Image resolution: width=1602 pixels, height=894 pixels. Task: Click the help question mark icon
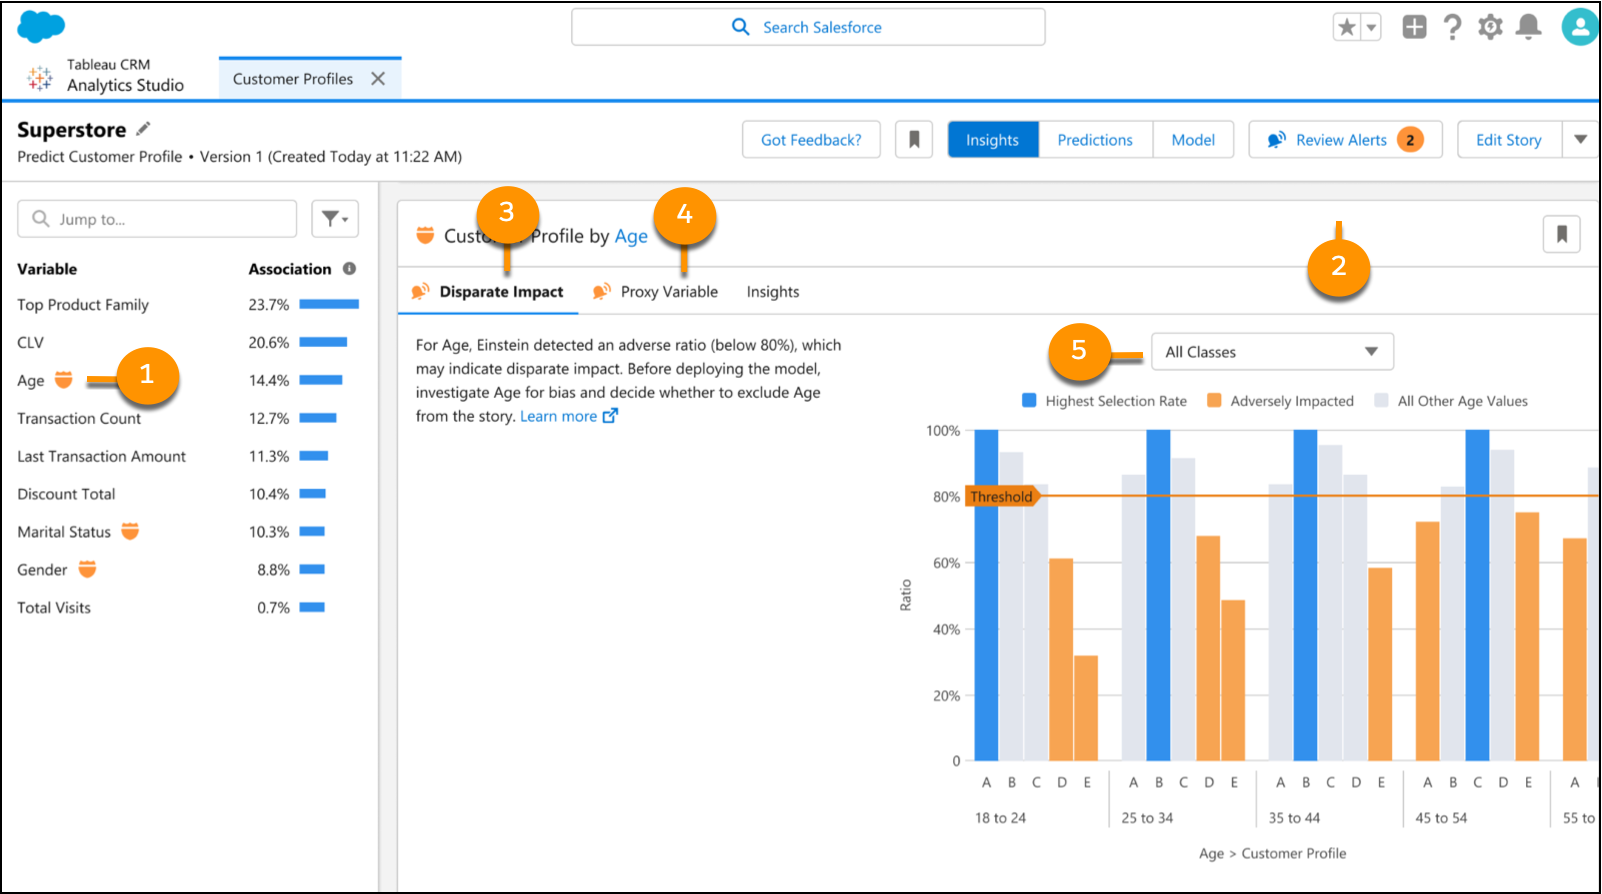pos(1452,27)
